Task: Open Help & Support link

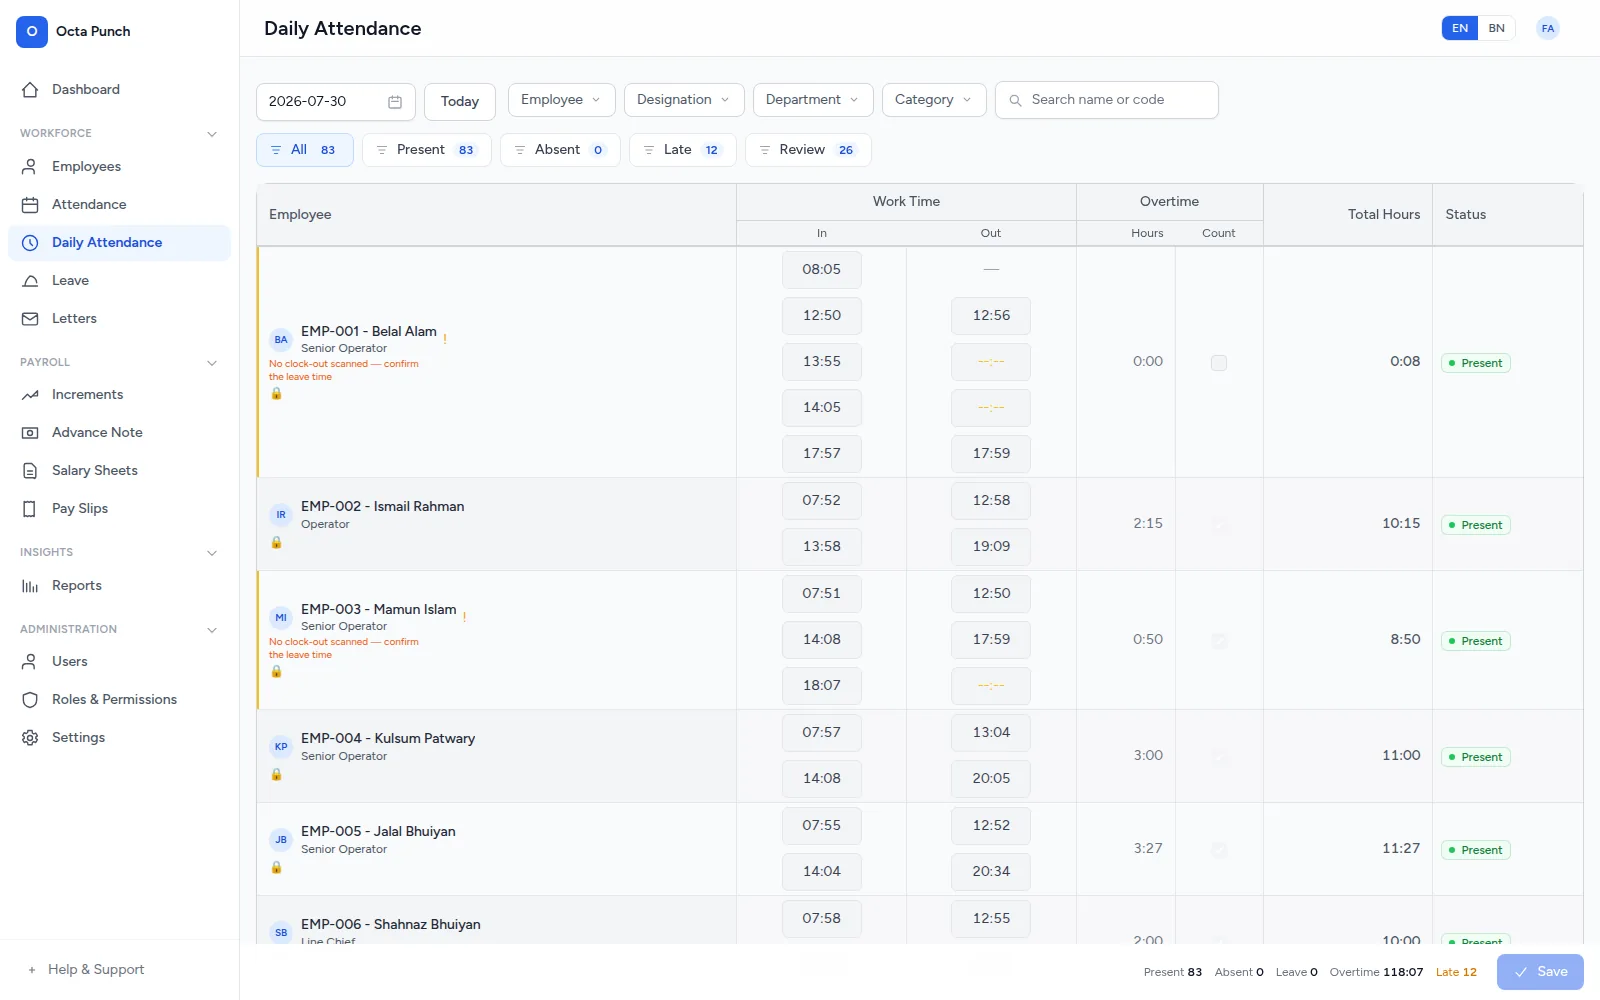Action: [x=96, y=969]
